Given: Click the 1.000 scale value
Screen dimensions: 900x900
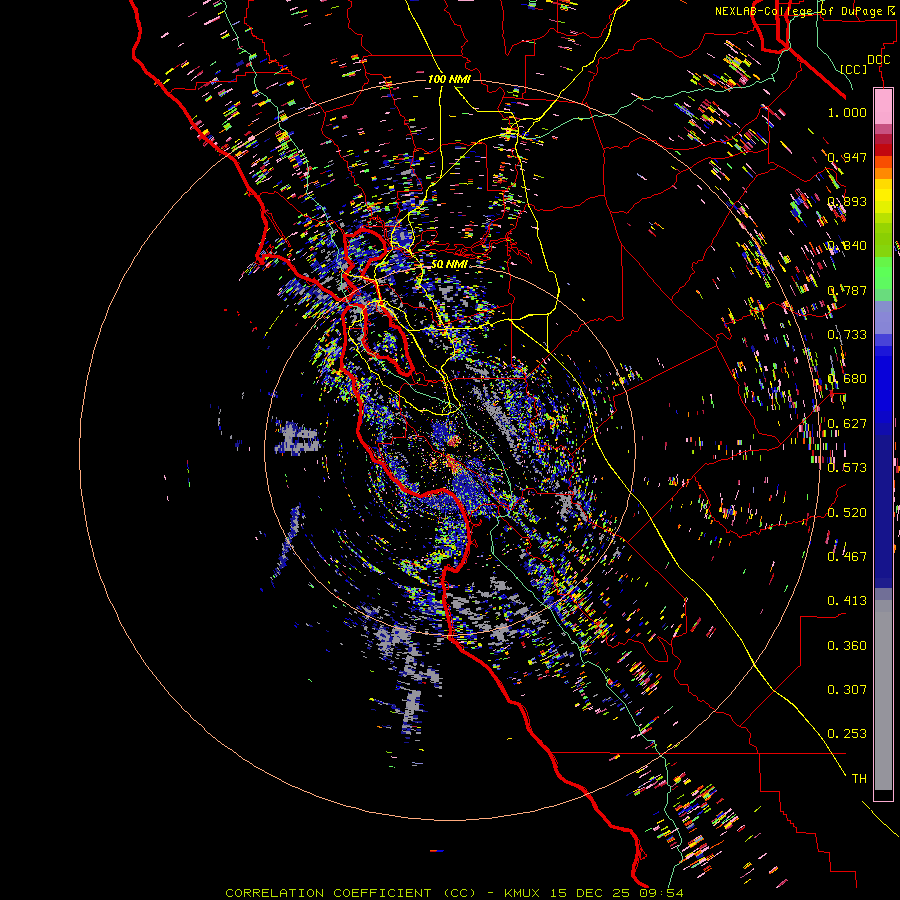Looking at the screenshot, I should [x=847, y=112].
